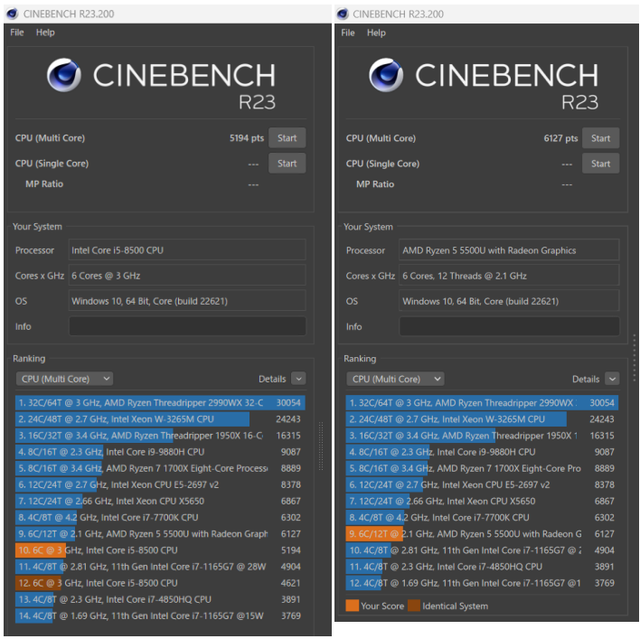Click Cores field showing 6 Cores @ 3 GHz
640x639 pixels.
tap(187, 275)
